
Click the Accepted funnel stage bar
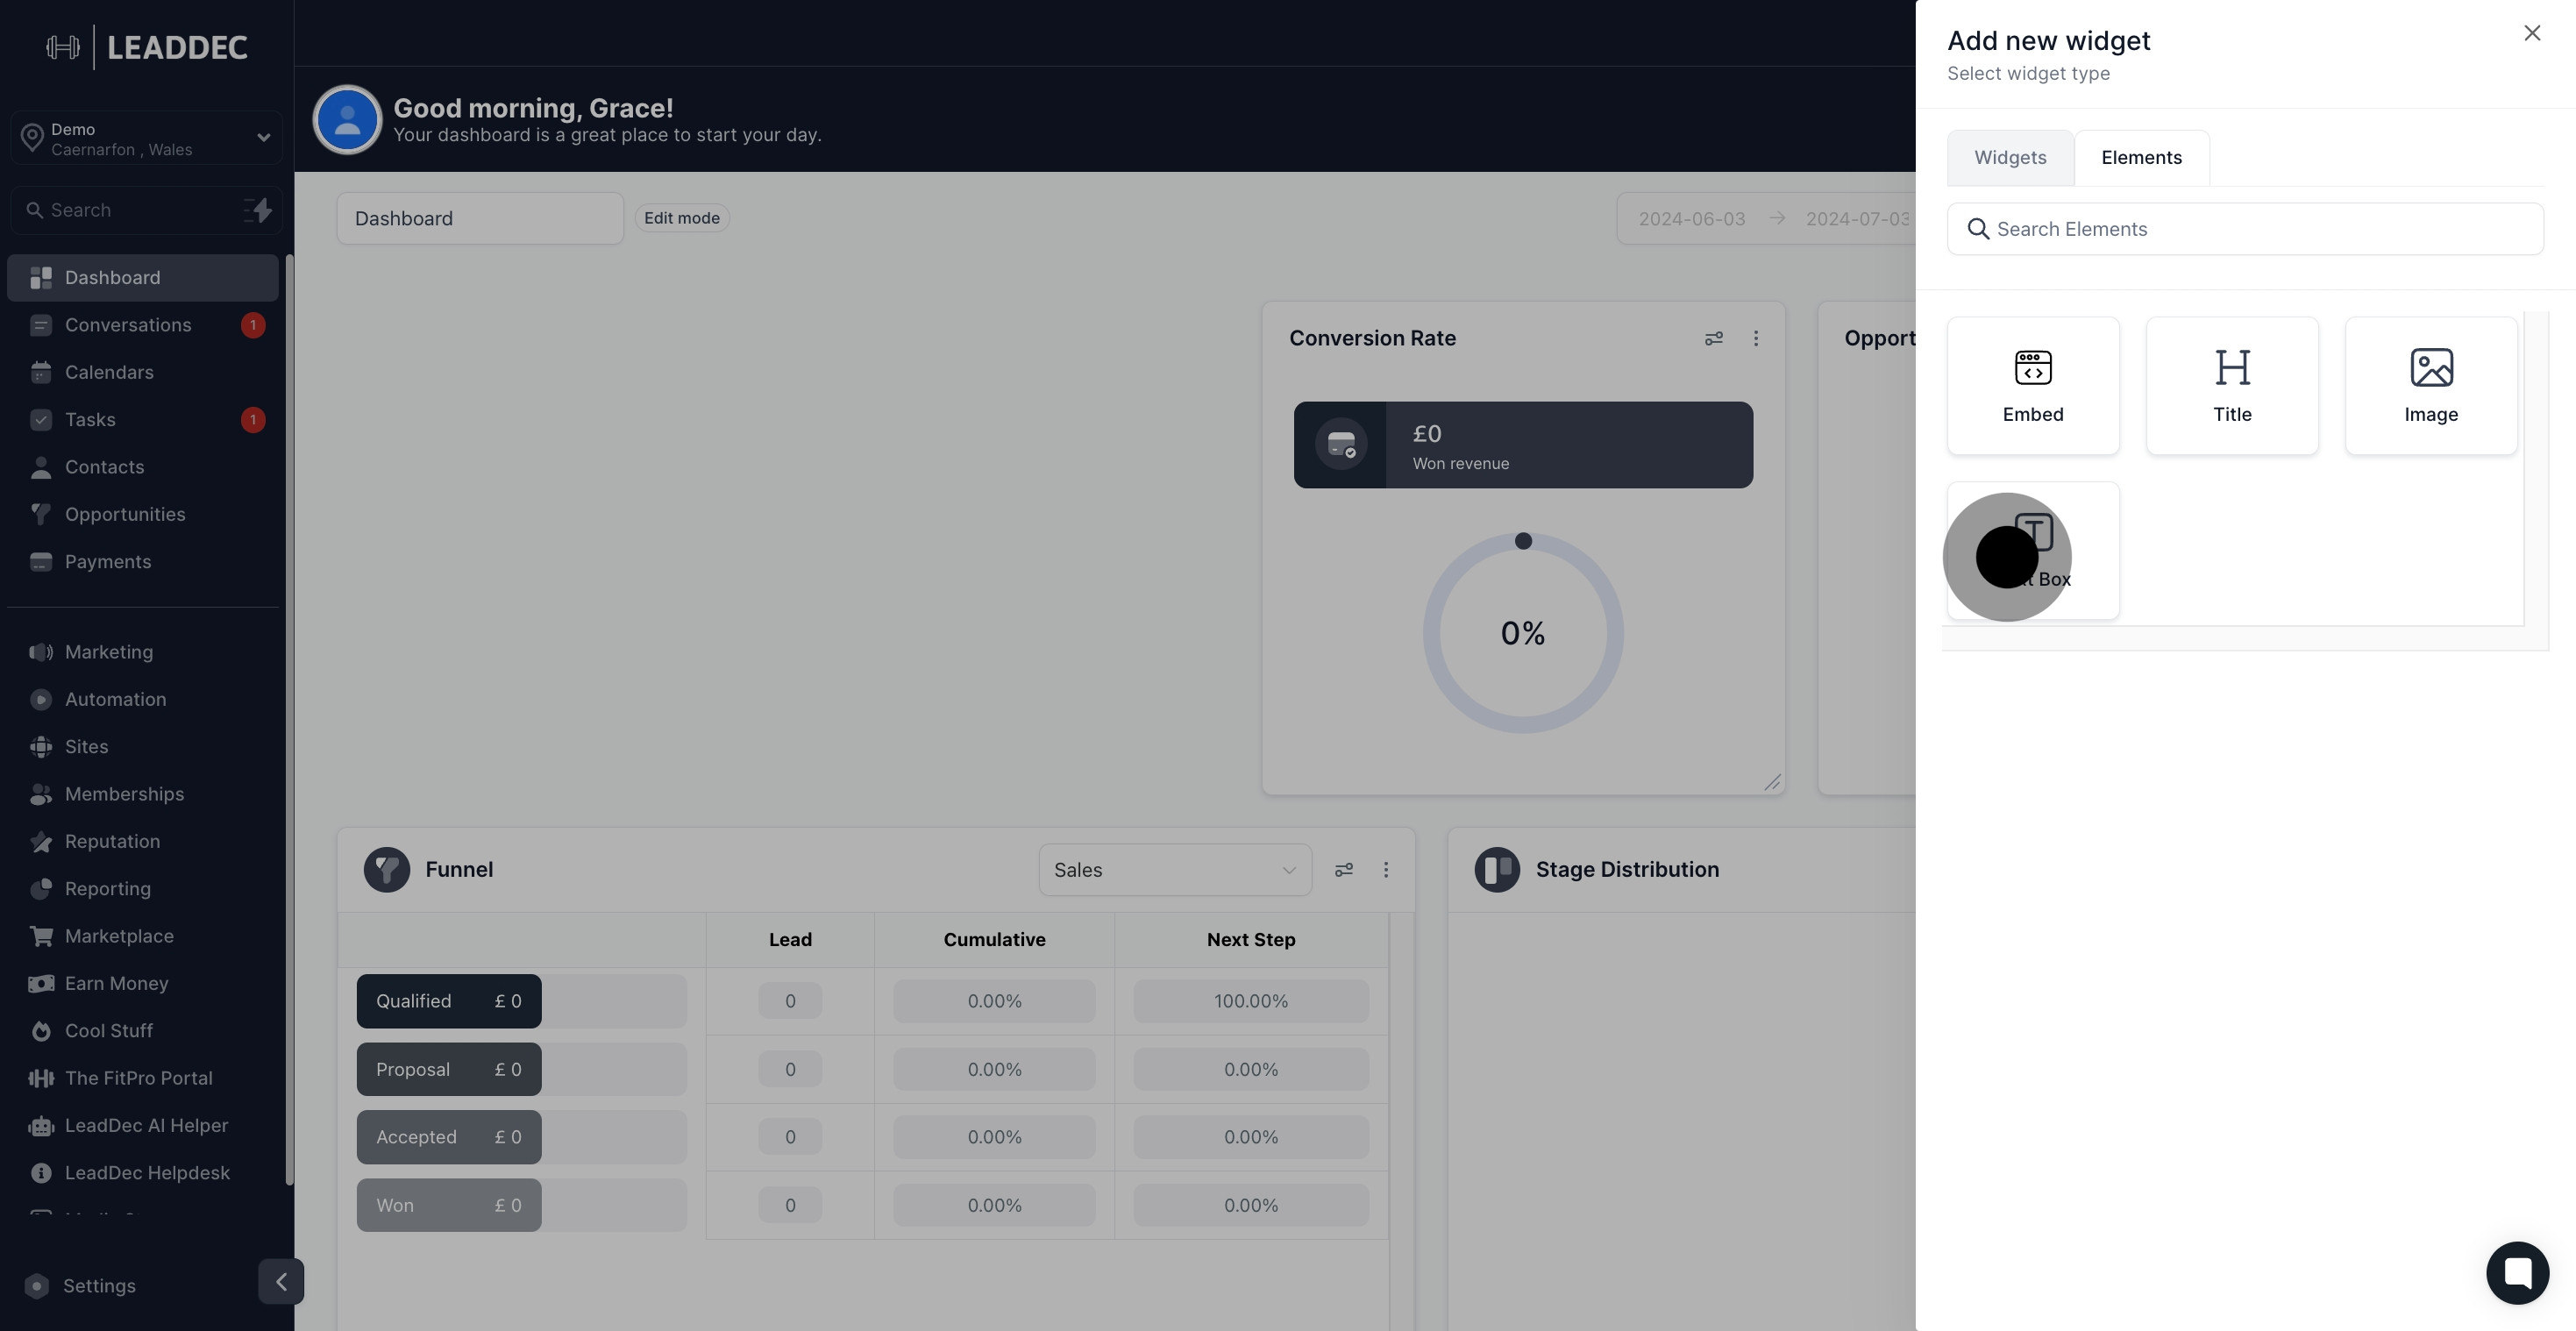[449, 1137]
